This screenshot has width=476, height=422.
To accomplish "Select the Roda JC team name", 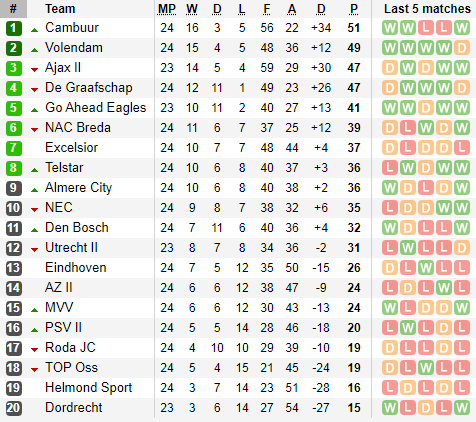I will click(70, 348).
